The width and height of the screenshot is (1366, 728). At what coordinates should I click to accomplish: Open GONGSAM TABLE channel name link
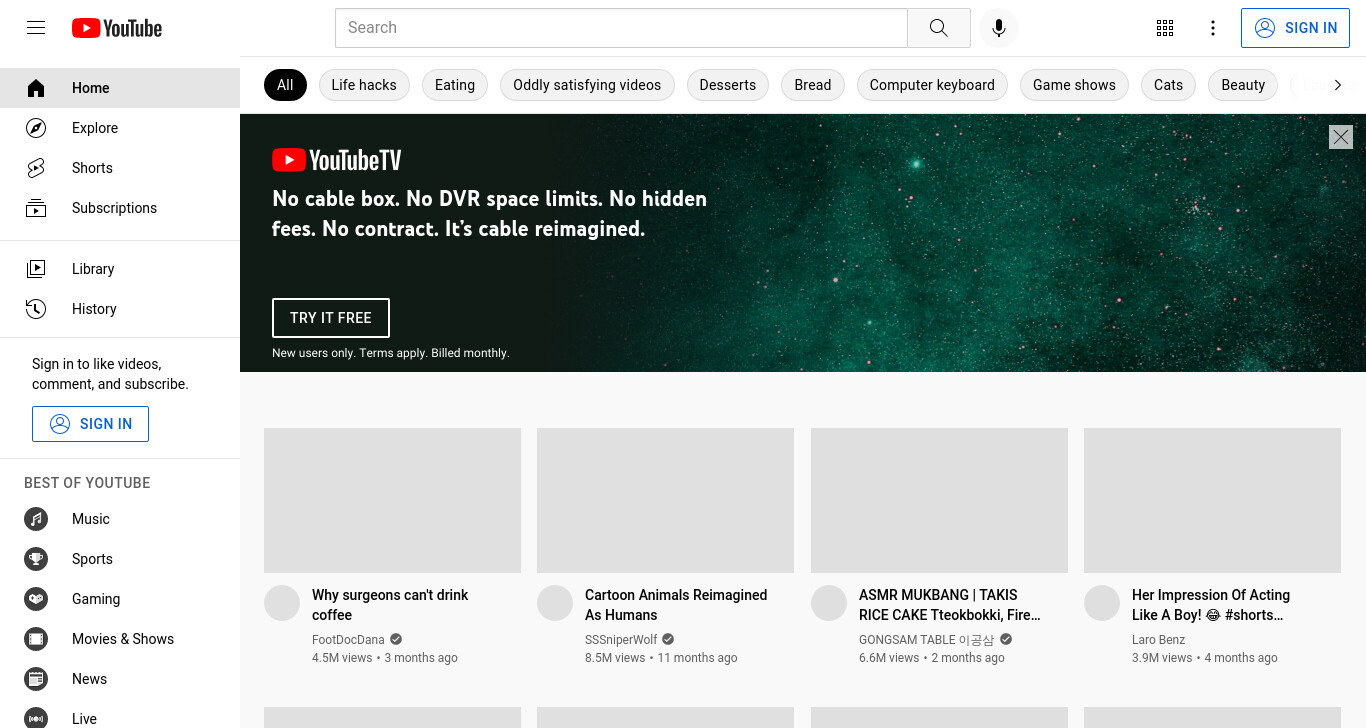(x=927, y=640)
